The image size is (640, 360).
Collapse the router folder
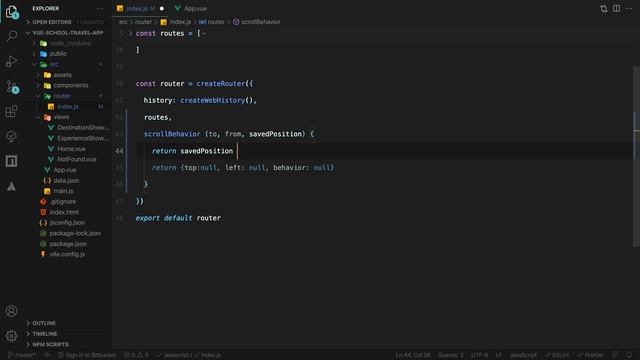click(x=62, y=96)
